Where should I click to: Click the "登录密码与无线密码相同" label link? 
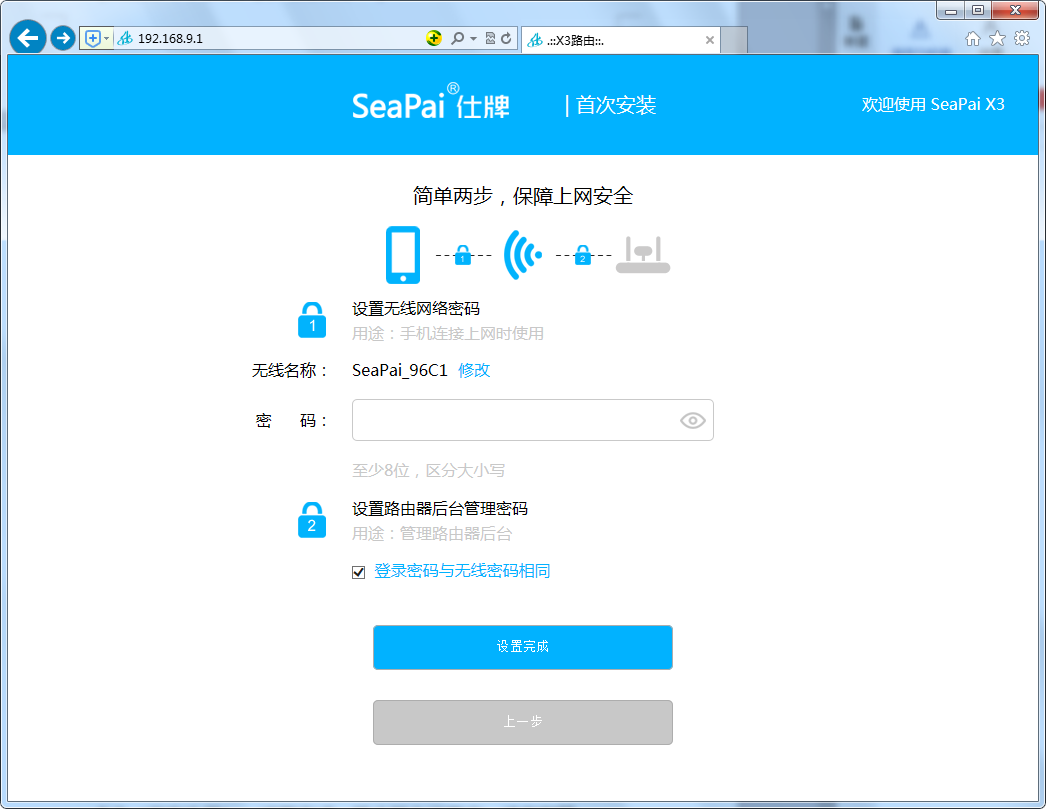coord(462,571)
